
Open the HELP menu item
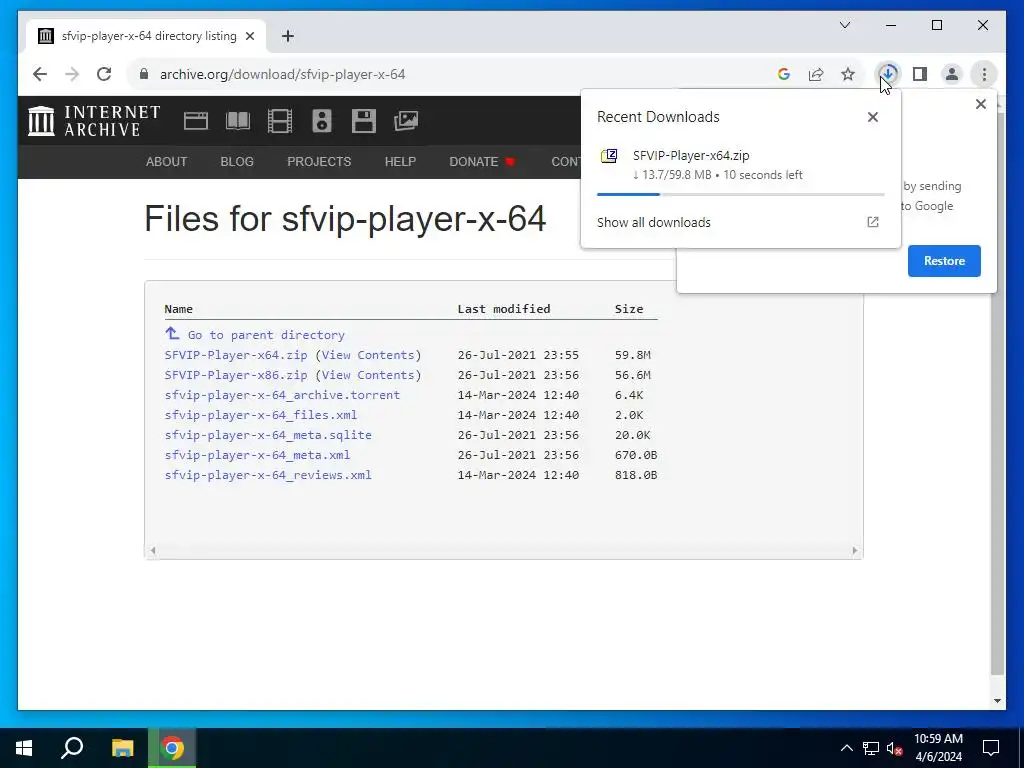pyautogui.click(x=400, y=161)
